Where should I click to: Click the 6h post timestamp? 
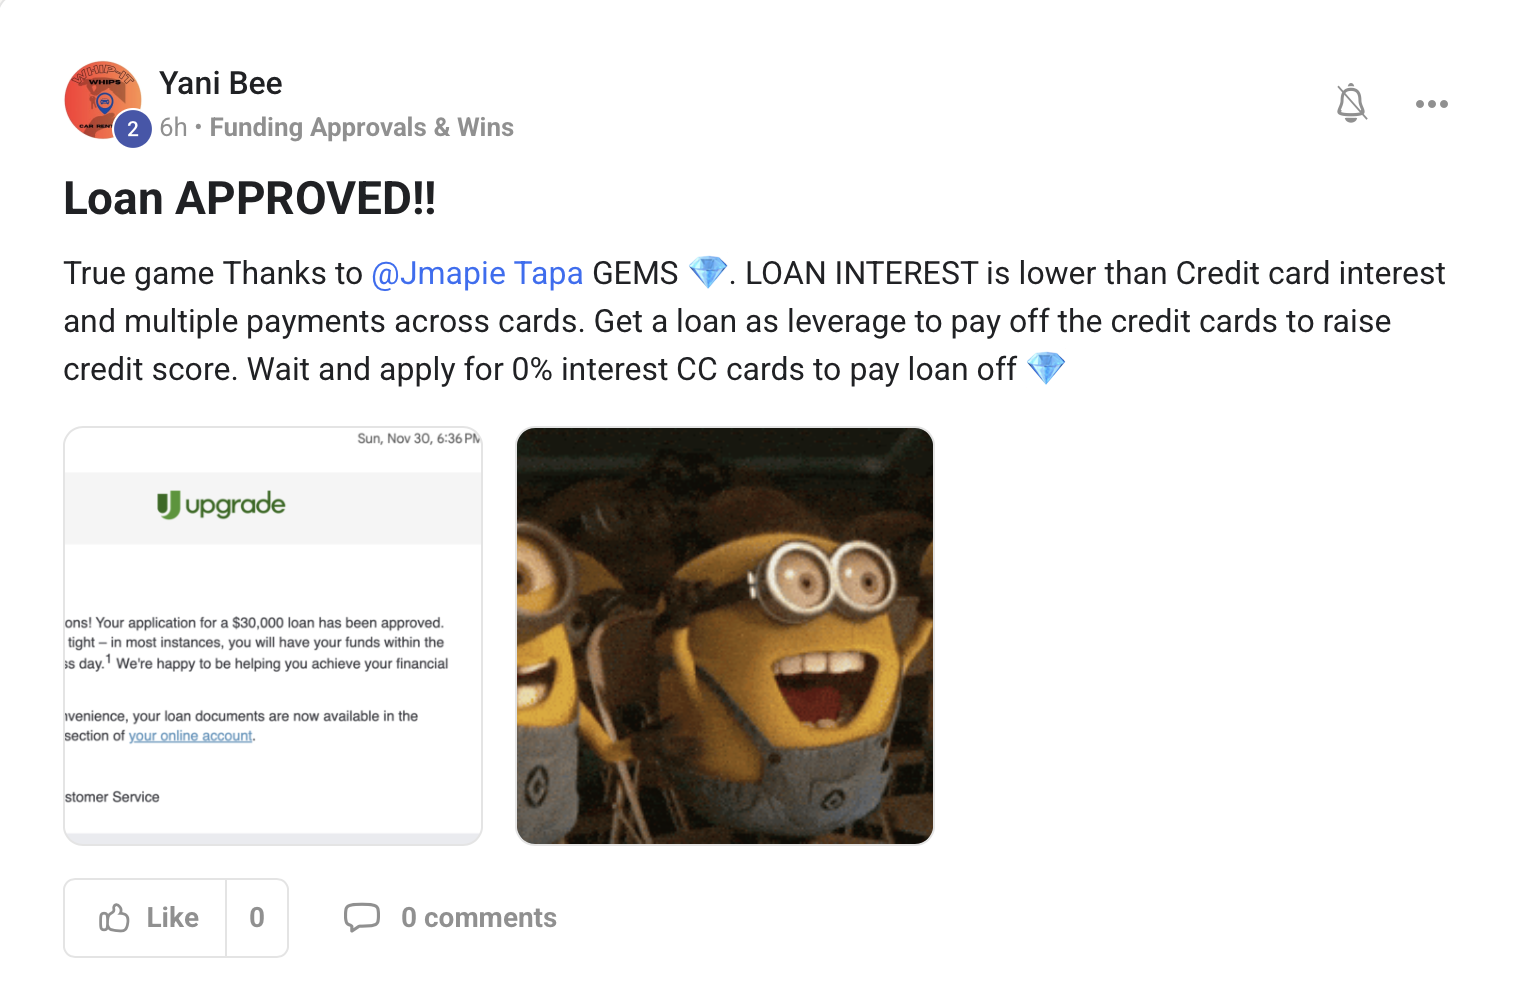[x=173, y=127]
